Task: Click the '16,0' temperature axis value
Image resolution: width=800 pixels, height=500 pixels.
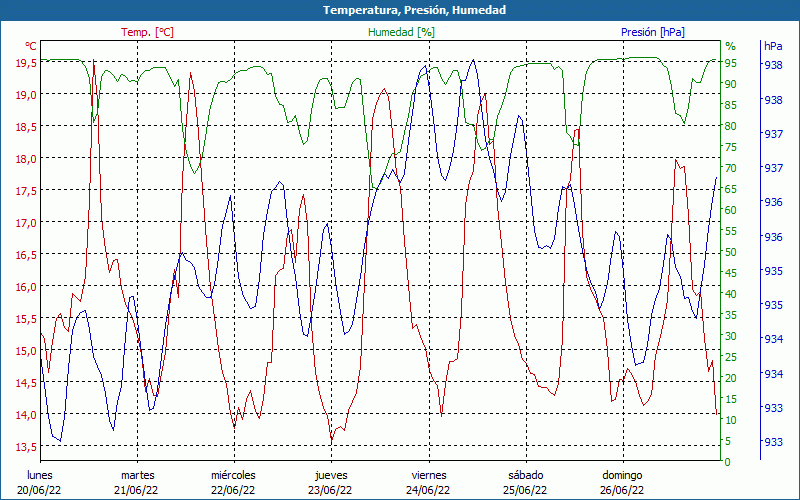Action: pyautogui.click(x=26, y=287)
